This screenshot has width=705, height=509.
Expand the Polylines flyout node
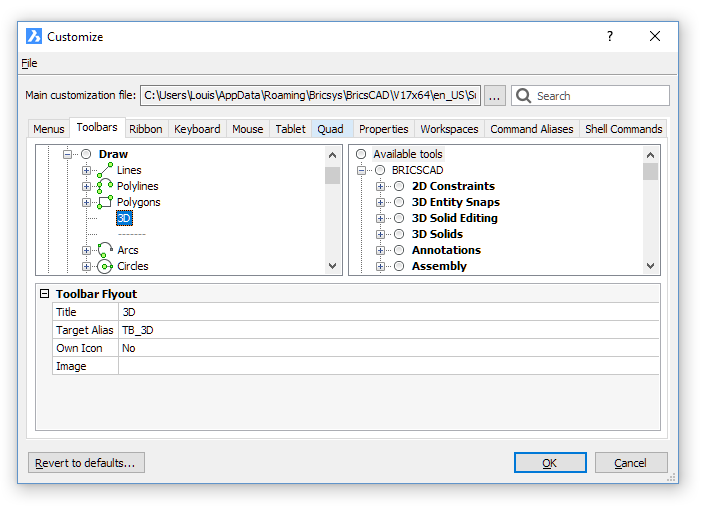(x=86, y=186)
